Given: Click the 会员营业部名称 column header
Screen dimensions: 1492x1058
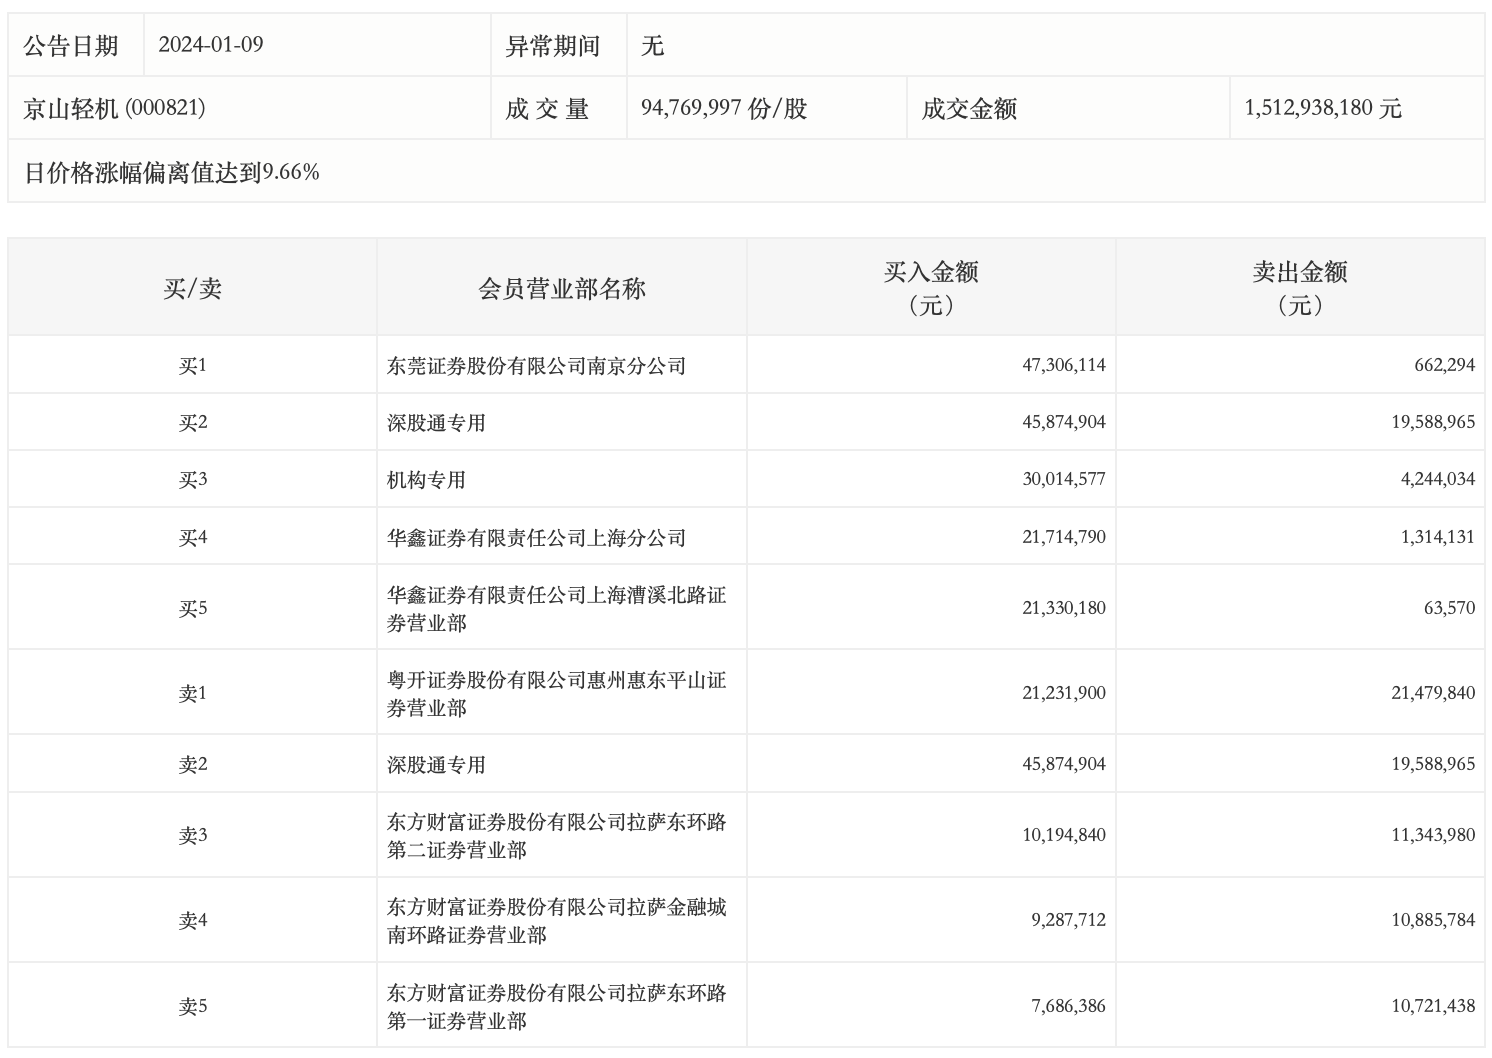Looking at the screenshot, I should [562, 288].
